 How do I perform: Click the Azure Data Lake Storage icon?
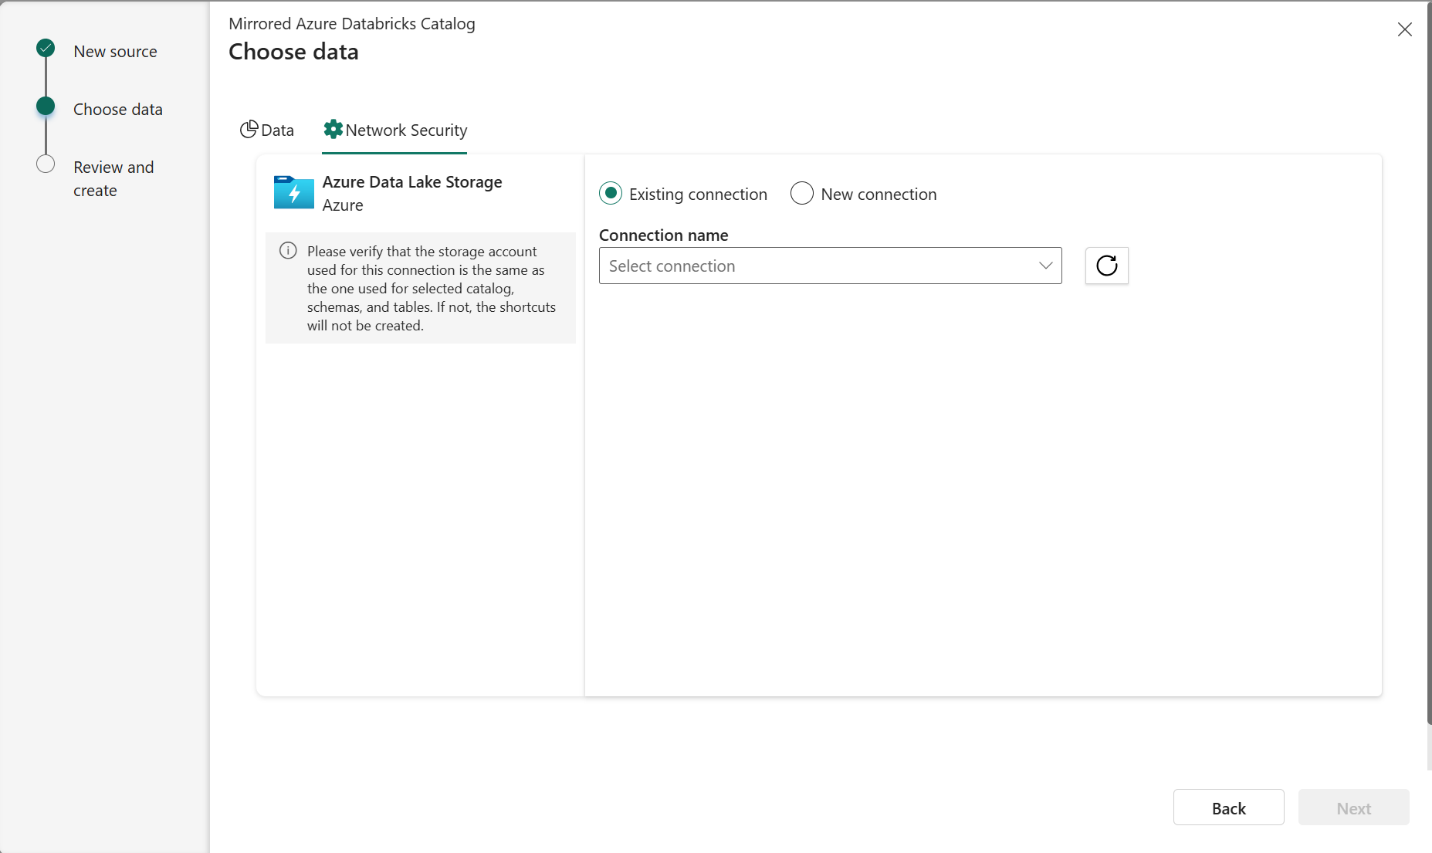point(294,192)
